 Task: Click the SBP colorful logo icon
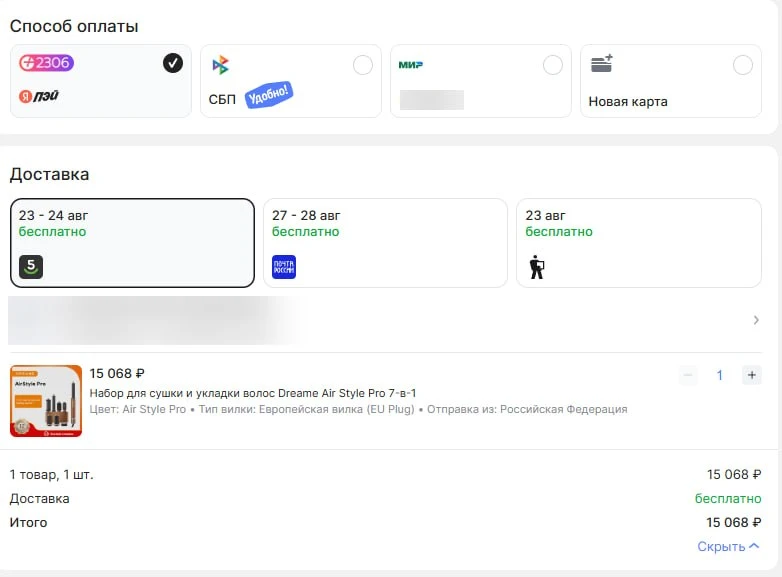click(x=220, y=65)
